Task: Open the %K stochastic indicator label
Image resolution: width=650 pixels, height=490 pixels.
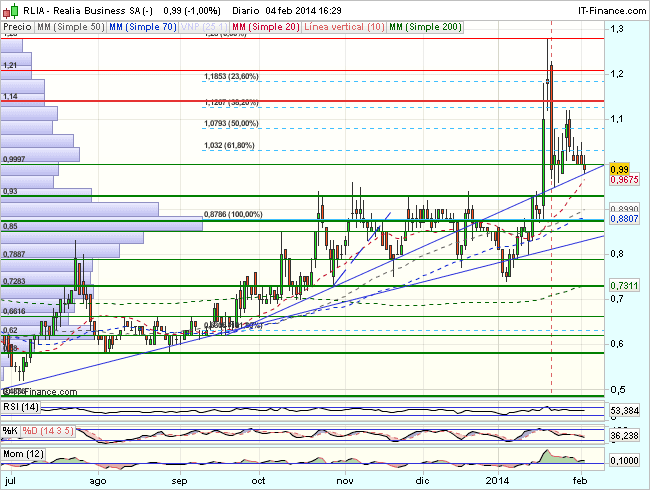Action: pos(10,431)
